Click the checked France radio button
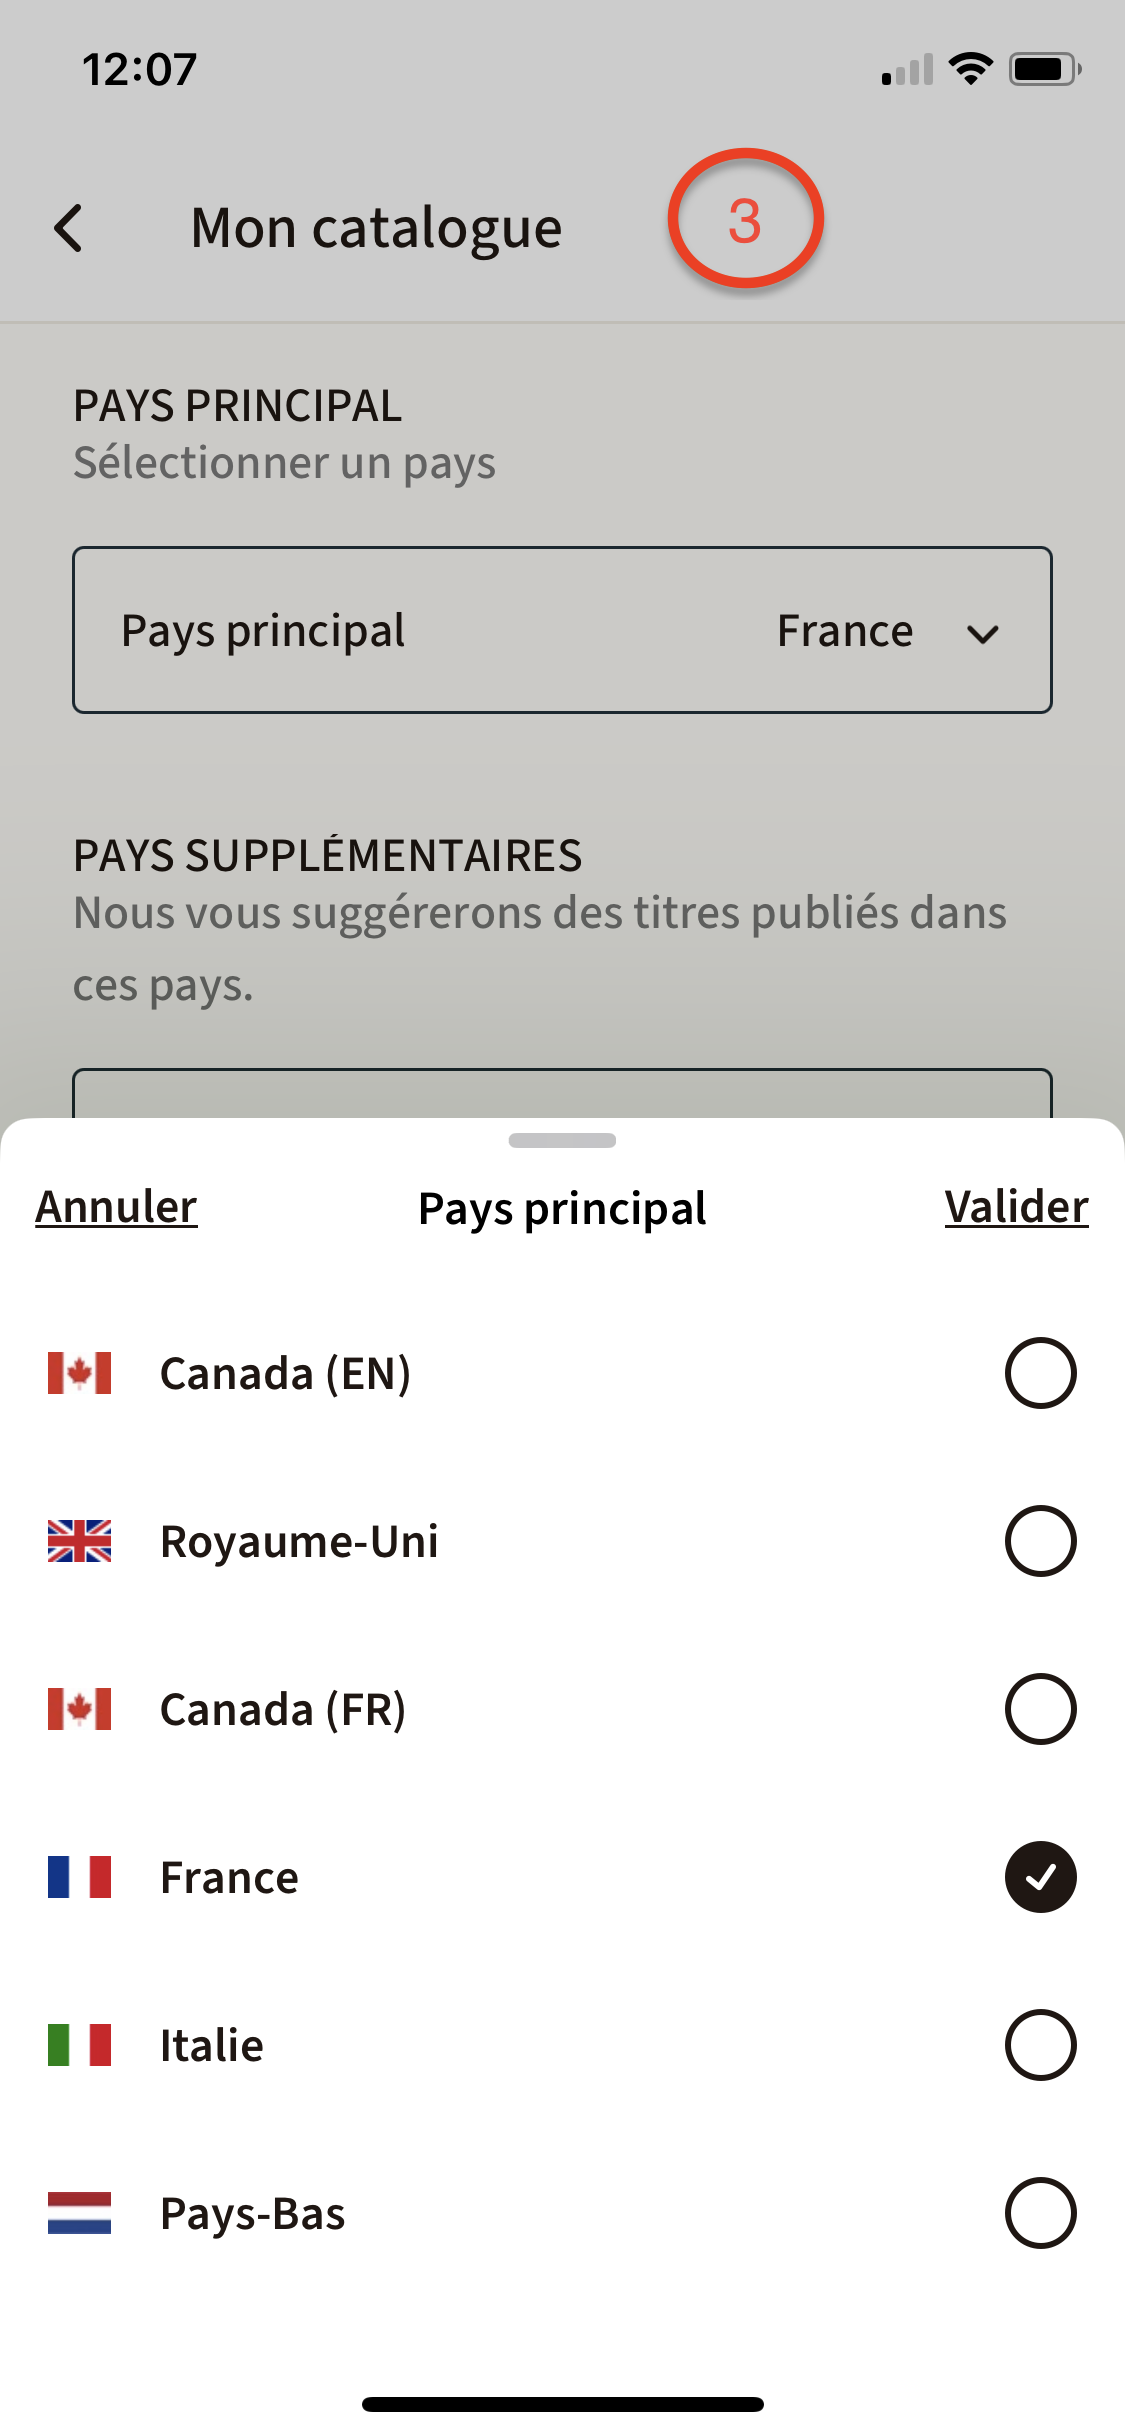1125x2436 pixels. tap(1041, 1877)
